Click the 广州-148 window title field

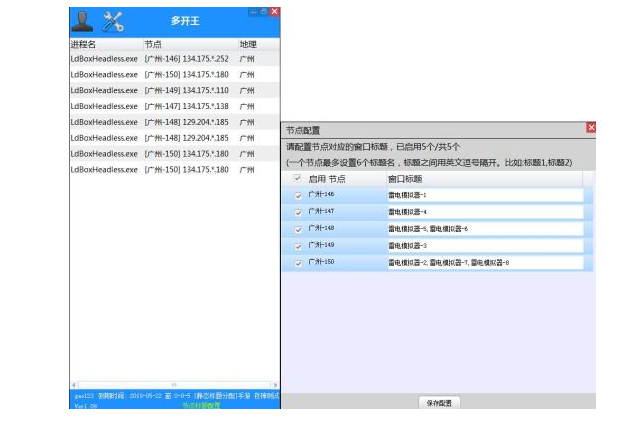485,229
